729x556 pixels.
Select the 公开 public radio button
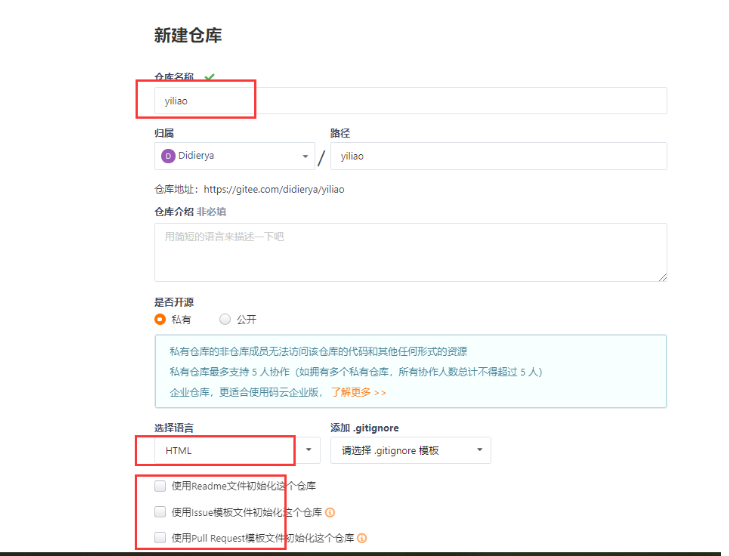(x=225, y=319)
